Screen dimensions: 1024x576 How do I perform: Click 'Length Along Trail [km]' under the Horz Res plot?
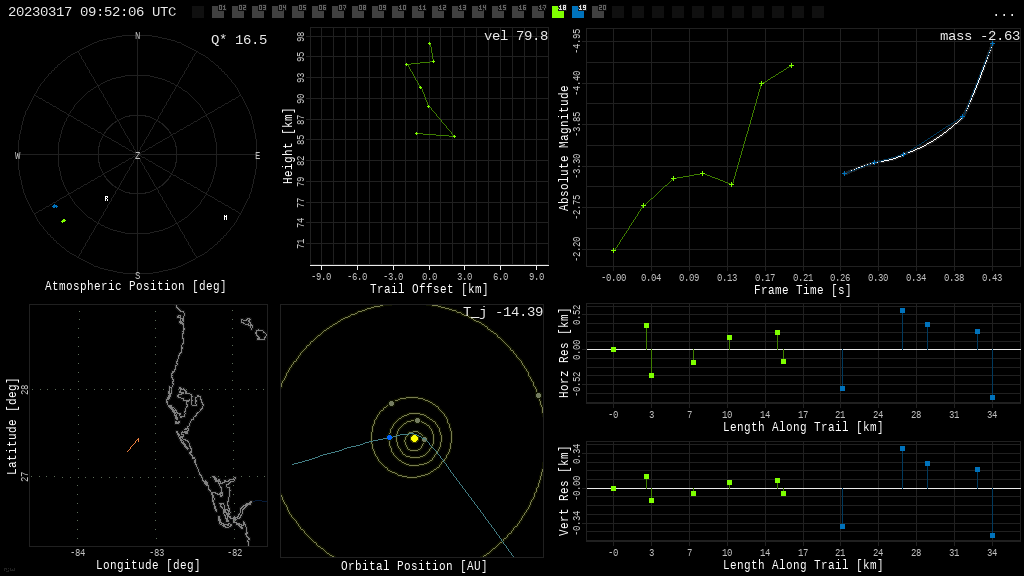click(803, 426)
